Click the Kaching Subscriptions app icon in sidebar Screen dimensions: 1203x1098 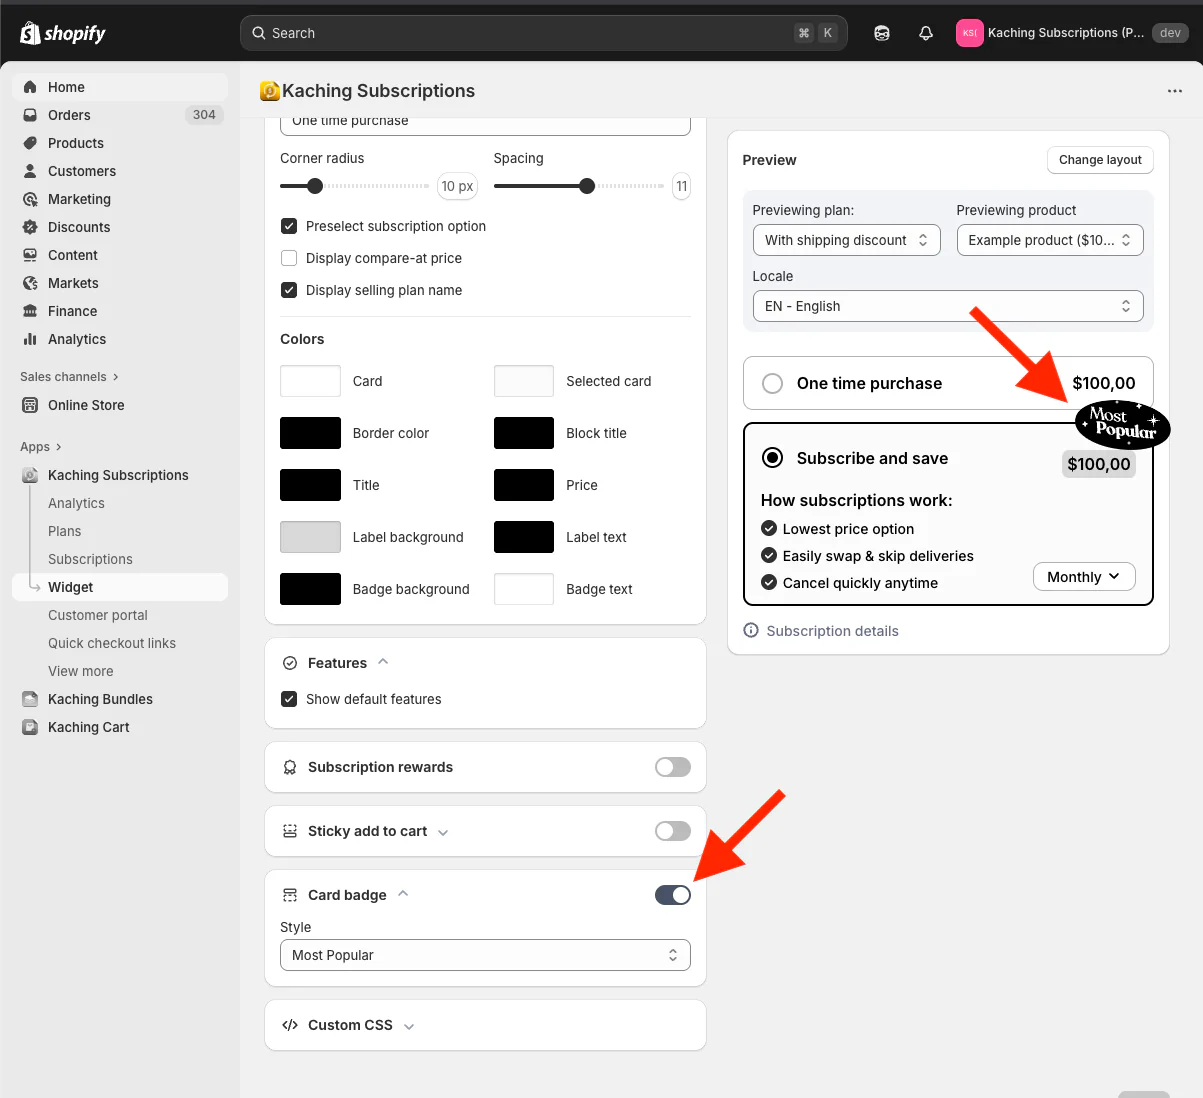pyautogui.click(x=30, y=475)
